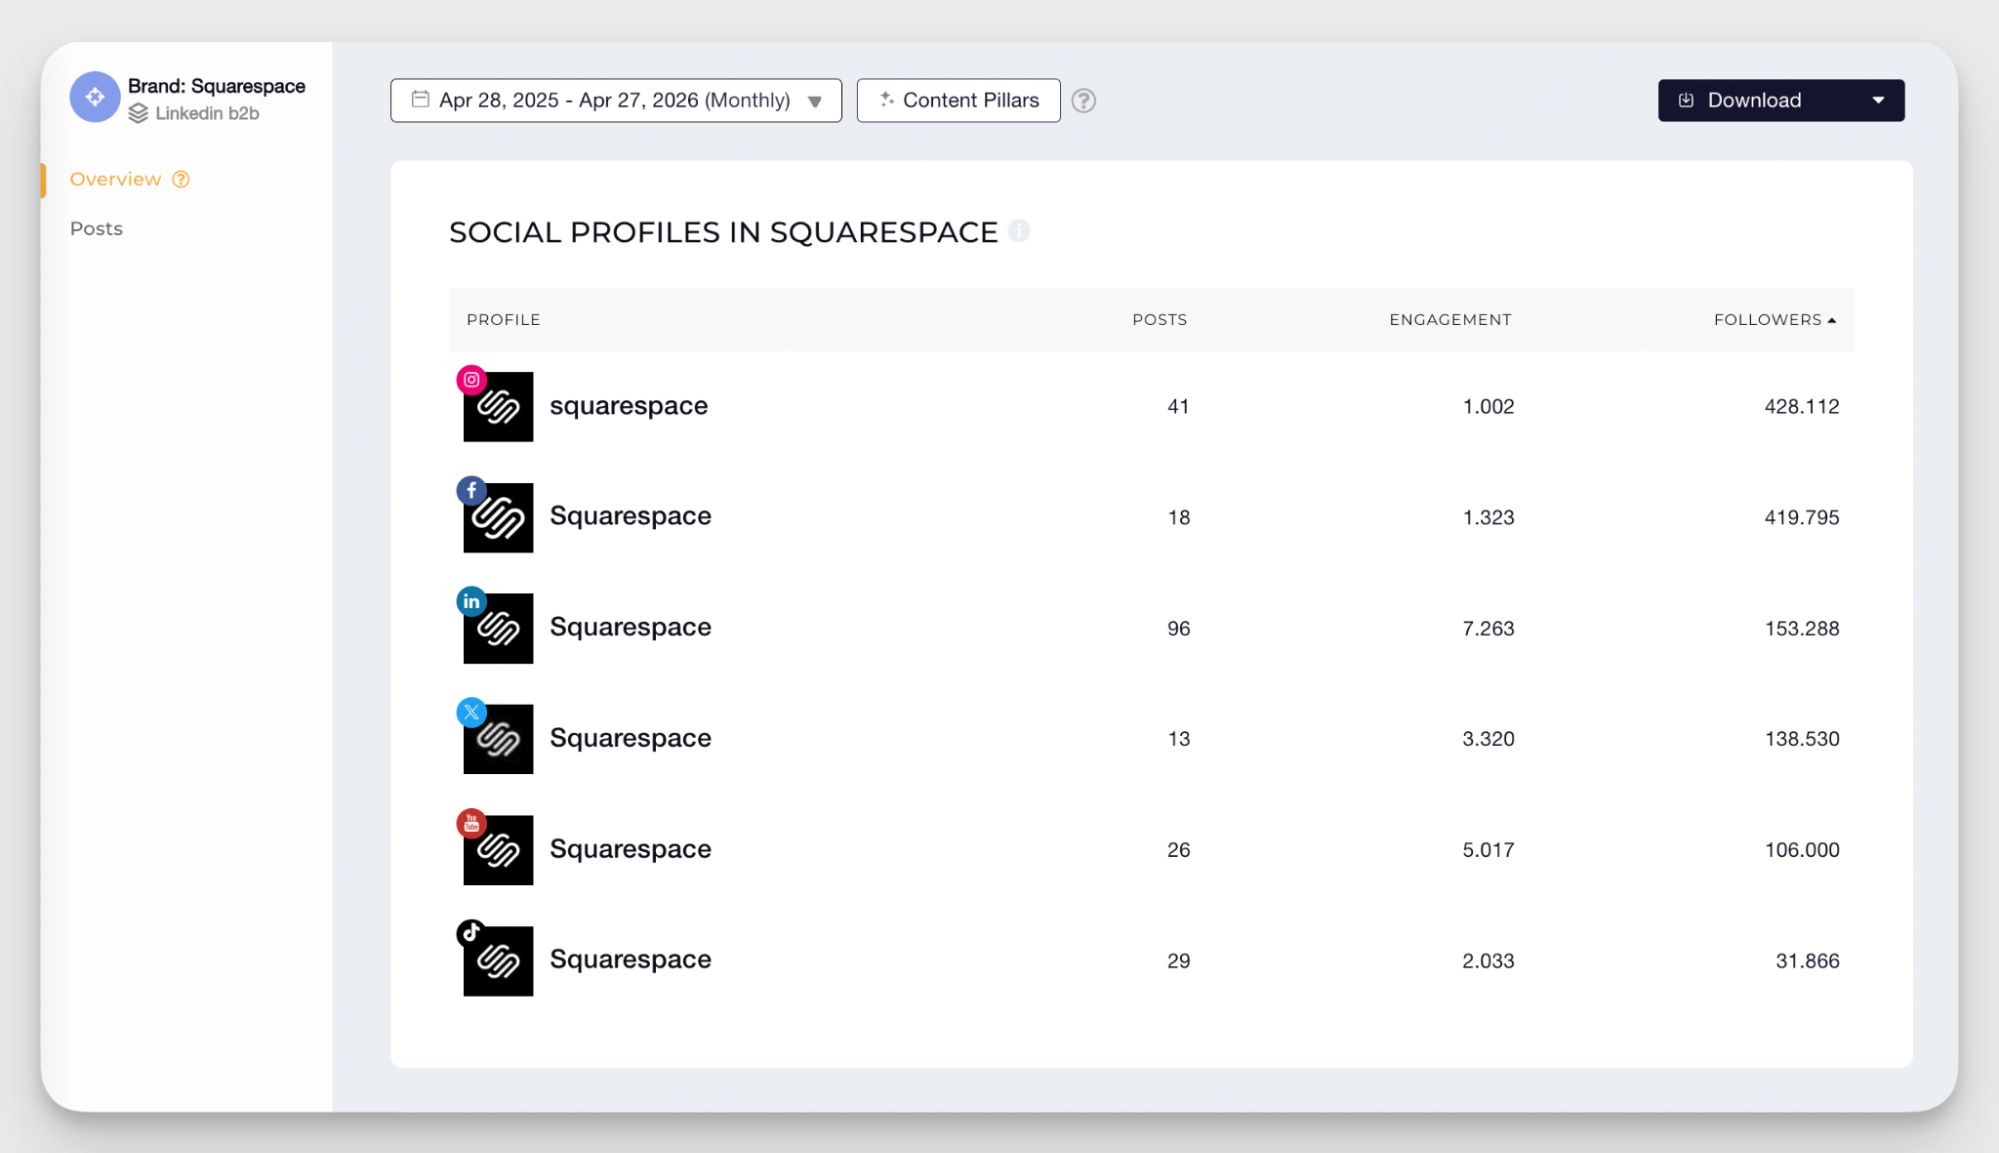The image size is (1999, 1153).
Task: Open the Squarespace name in the X row
Action: [x=631, y=738]
